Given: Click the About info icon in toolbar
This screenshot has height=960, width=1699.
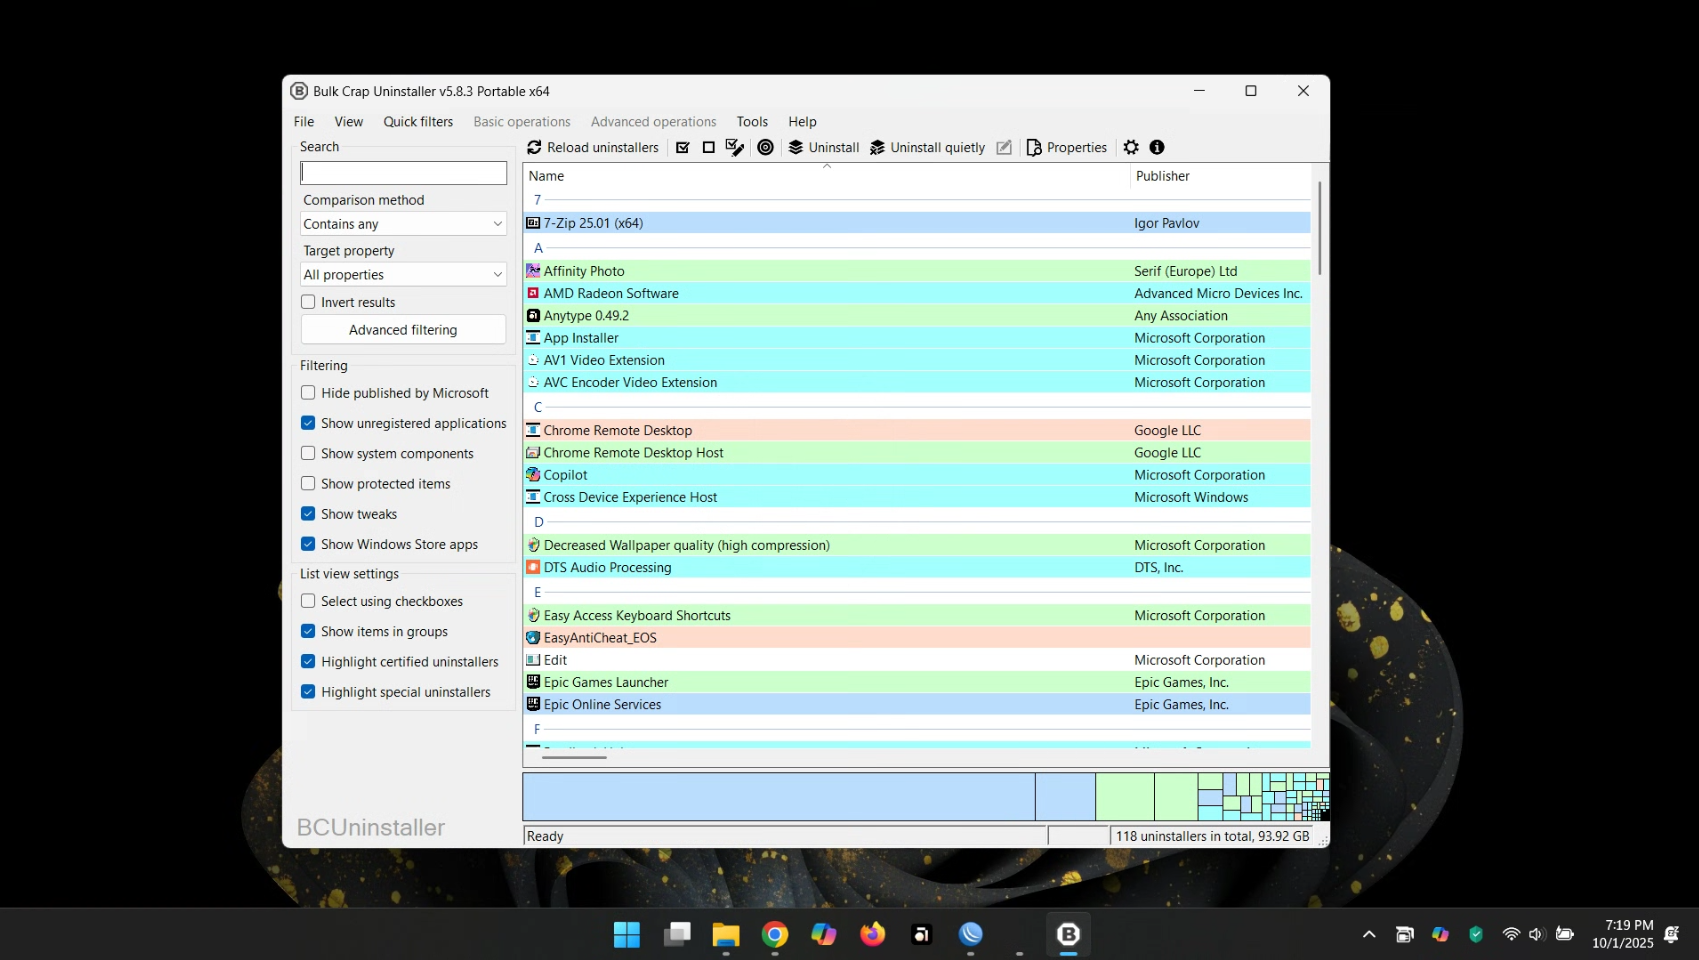Looking at the screenshot, I should pyautogui.click(x=1157, y=148).
